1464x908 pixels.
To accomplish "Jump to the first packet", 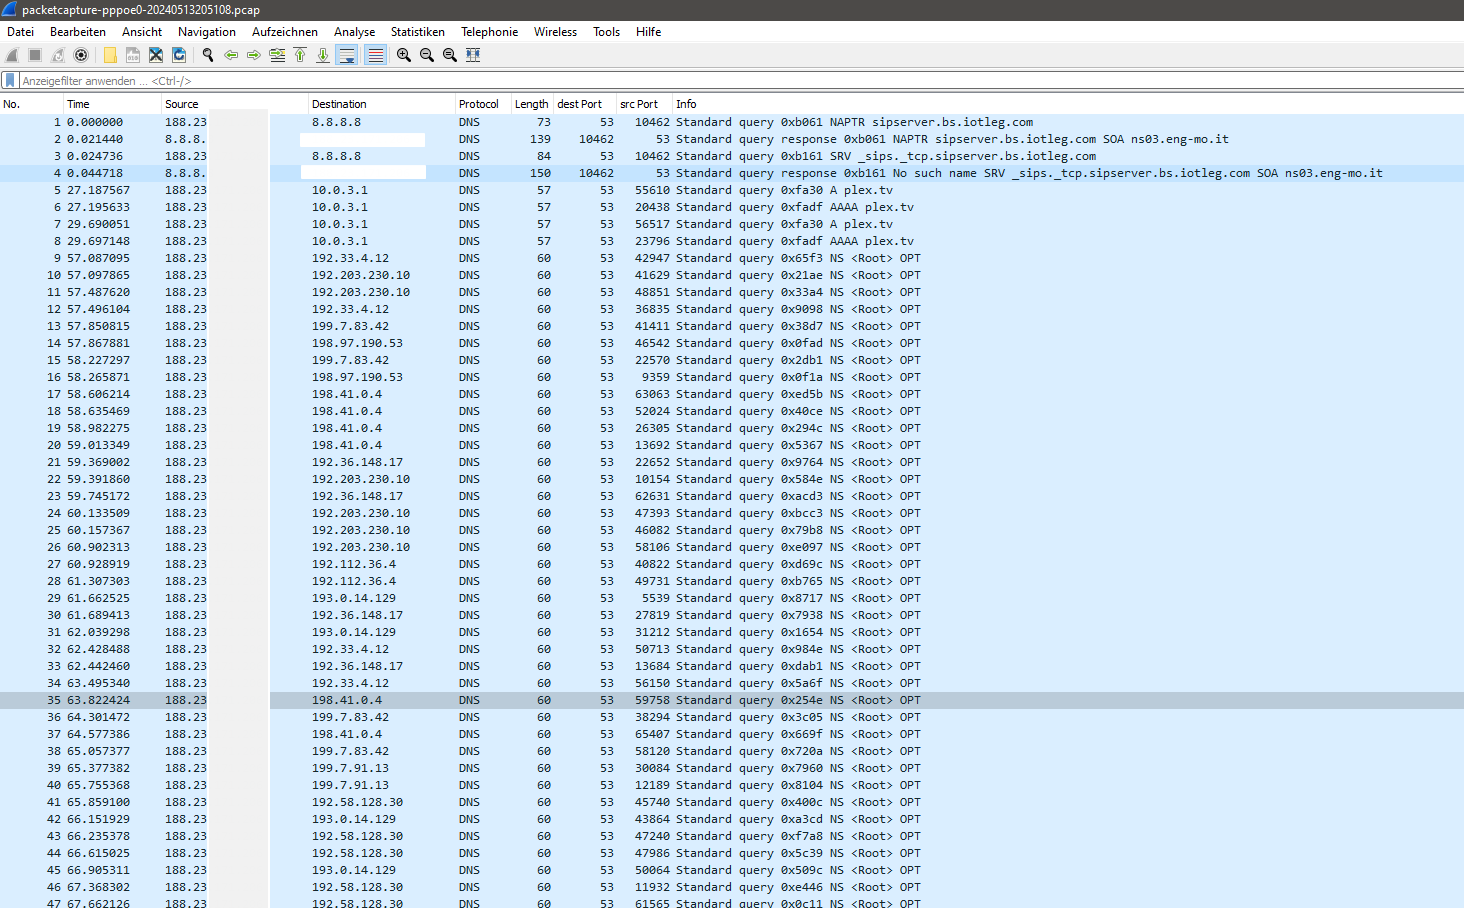I will pyautogui.click(x=300, y=55).
